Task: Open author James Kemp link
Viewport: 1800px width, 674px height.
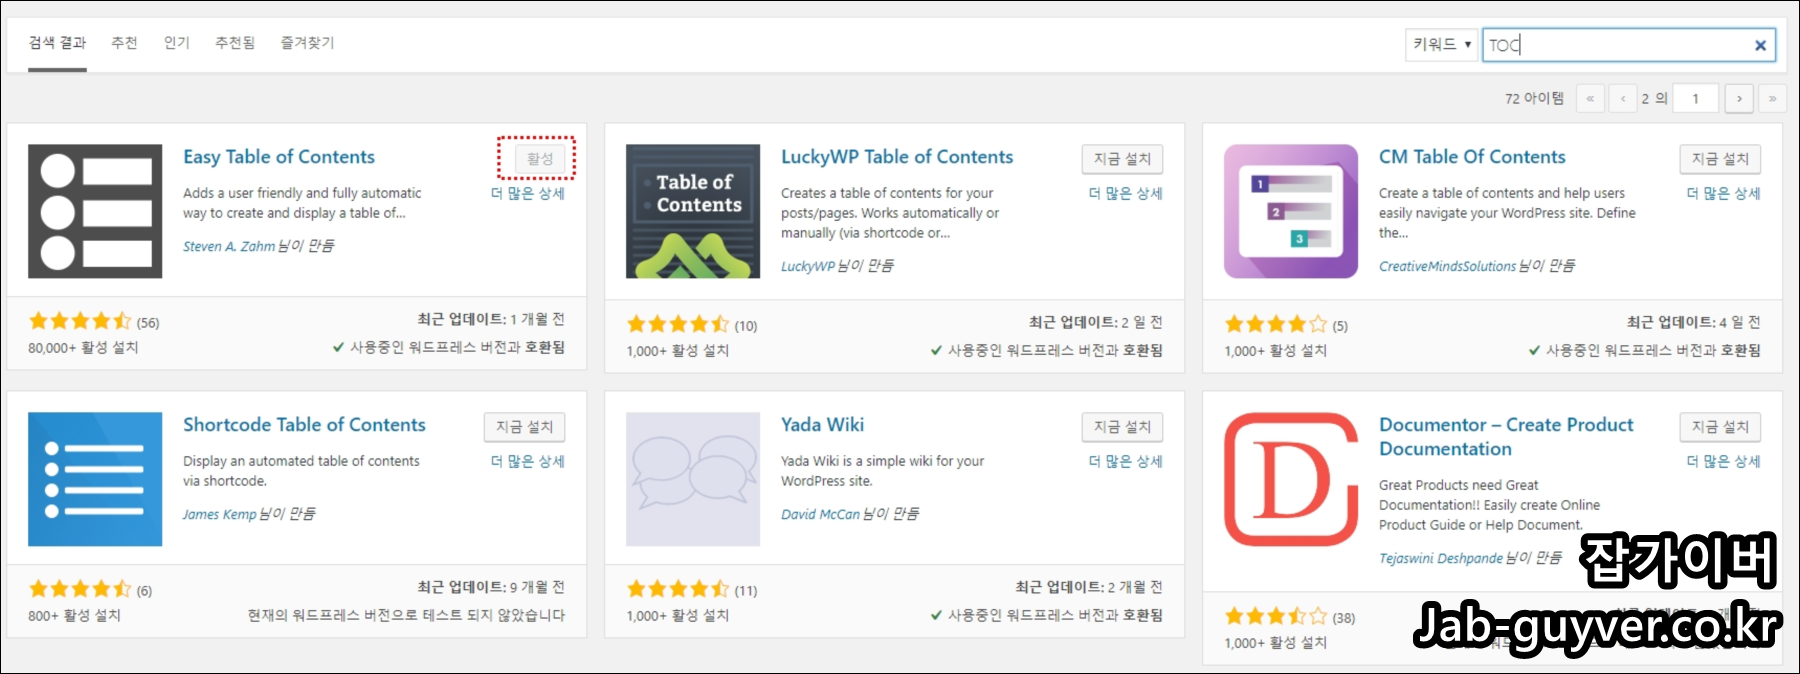Action: [219, 514]
